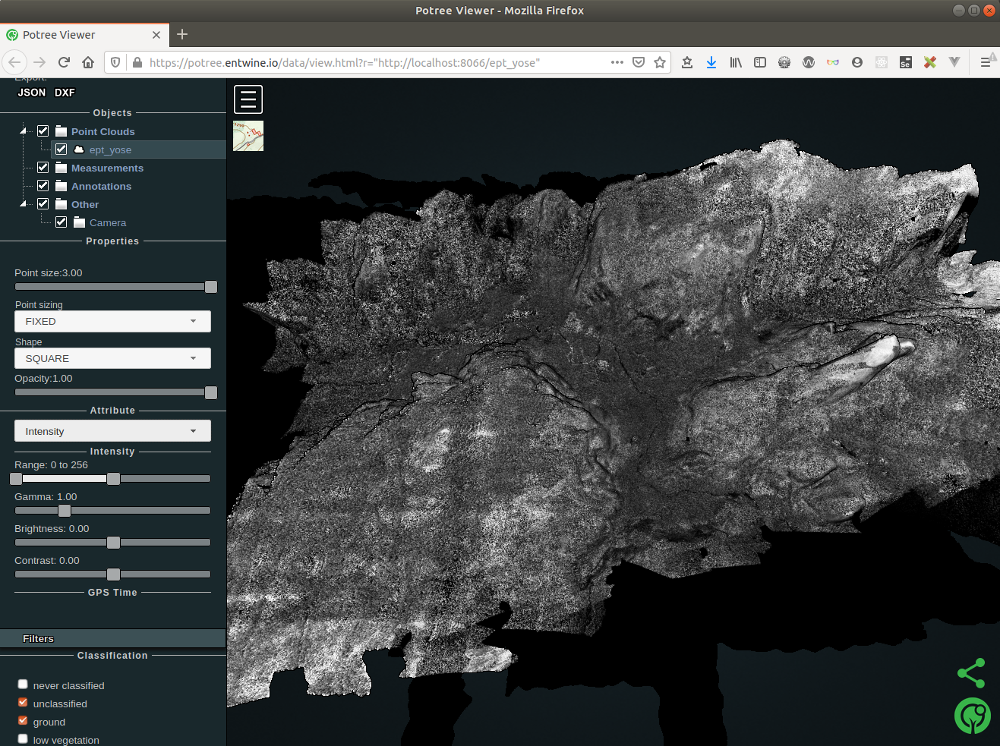Click the Point size slider handle

[210, 287]
